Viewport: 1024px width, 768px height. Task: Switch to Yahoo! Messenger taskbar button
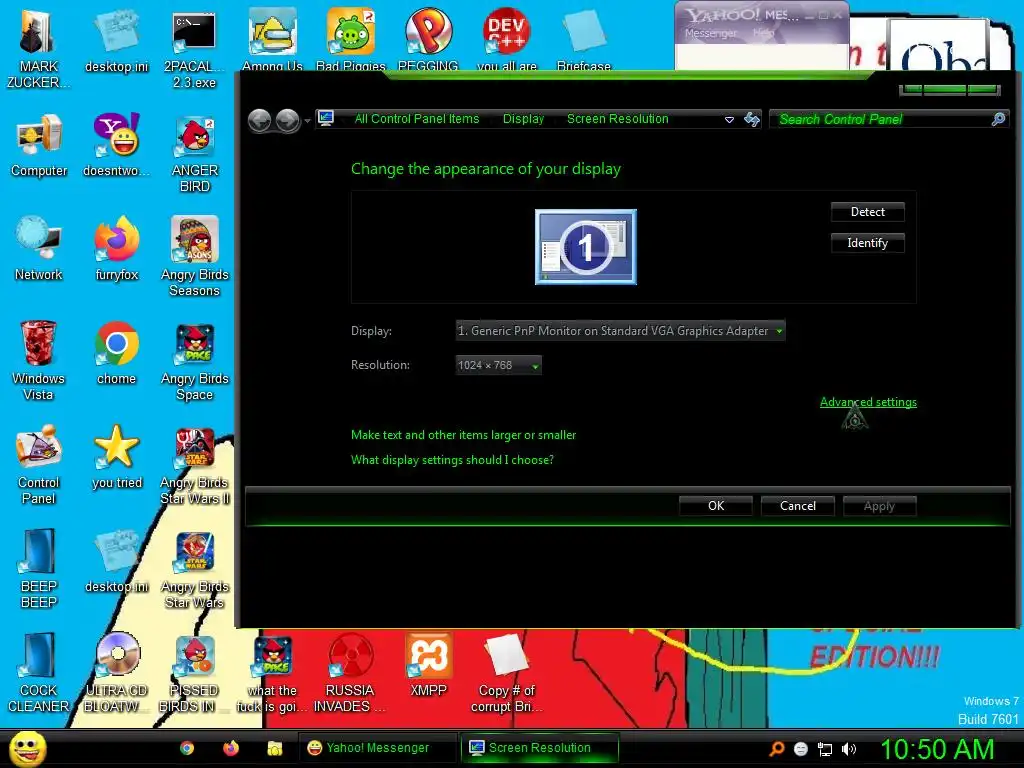point(378,748)
